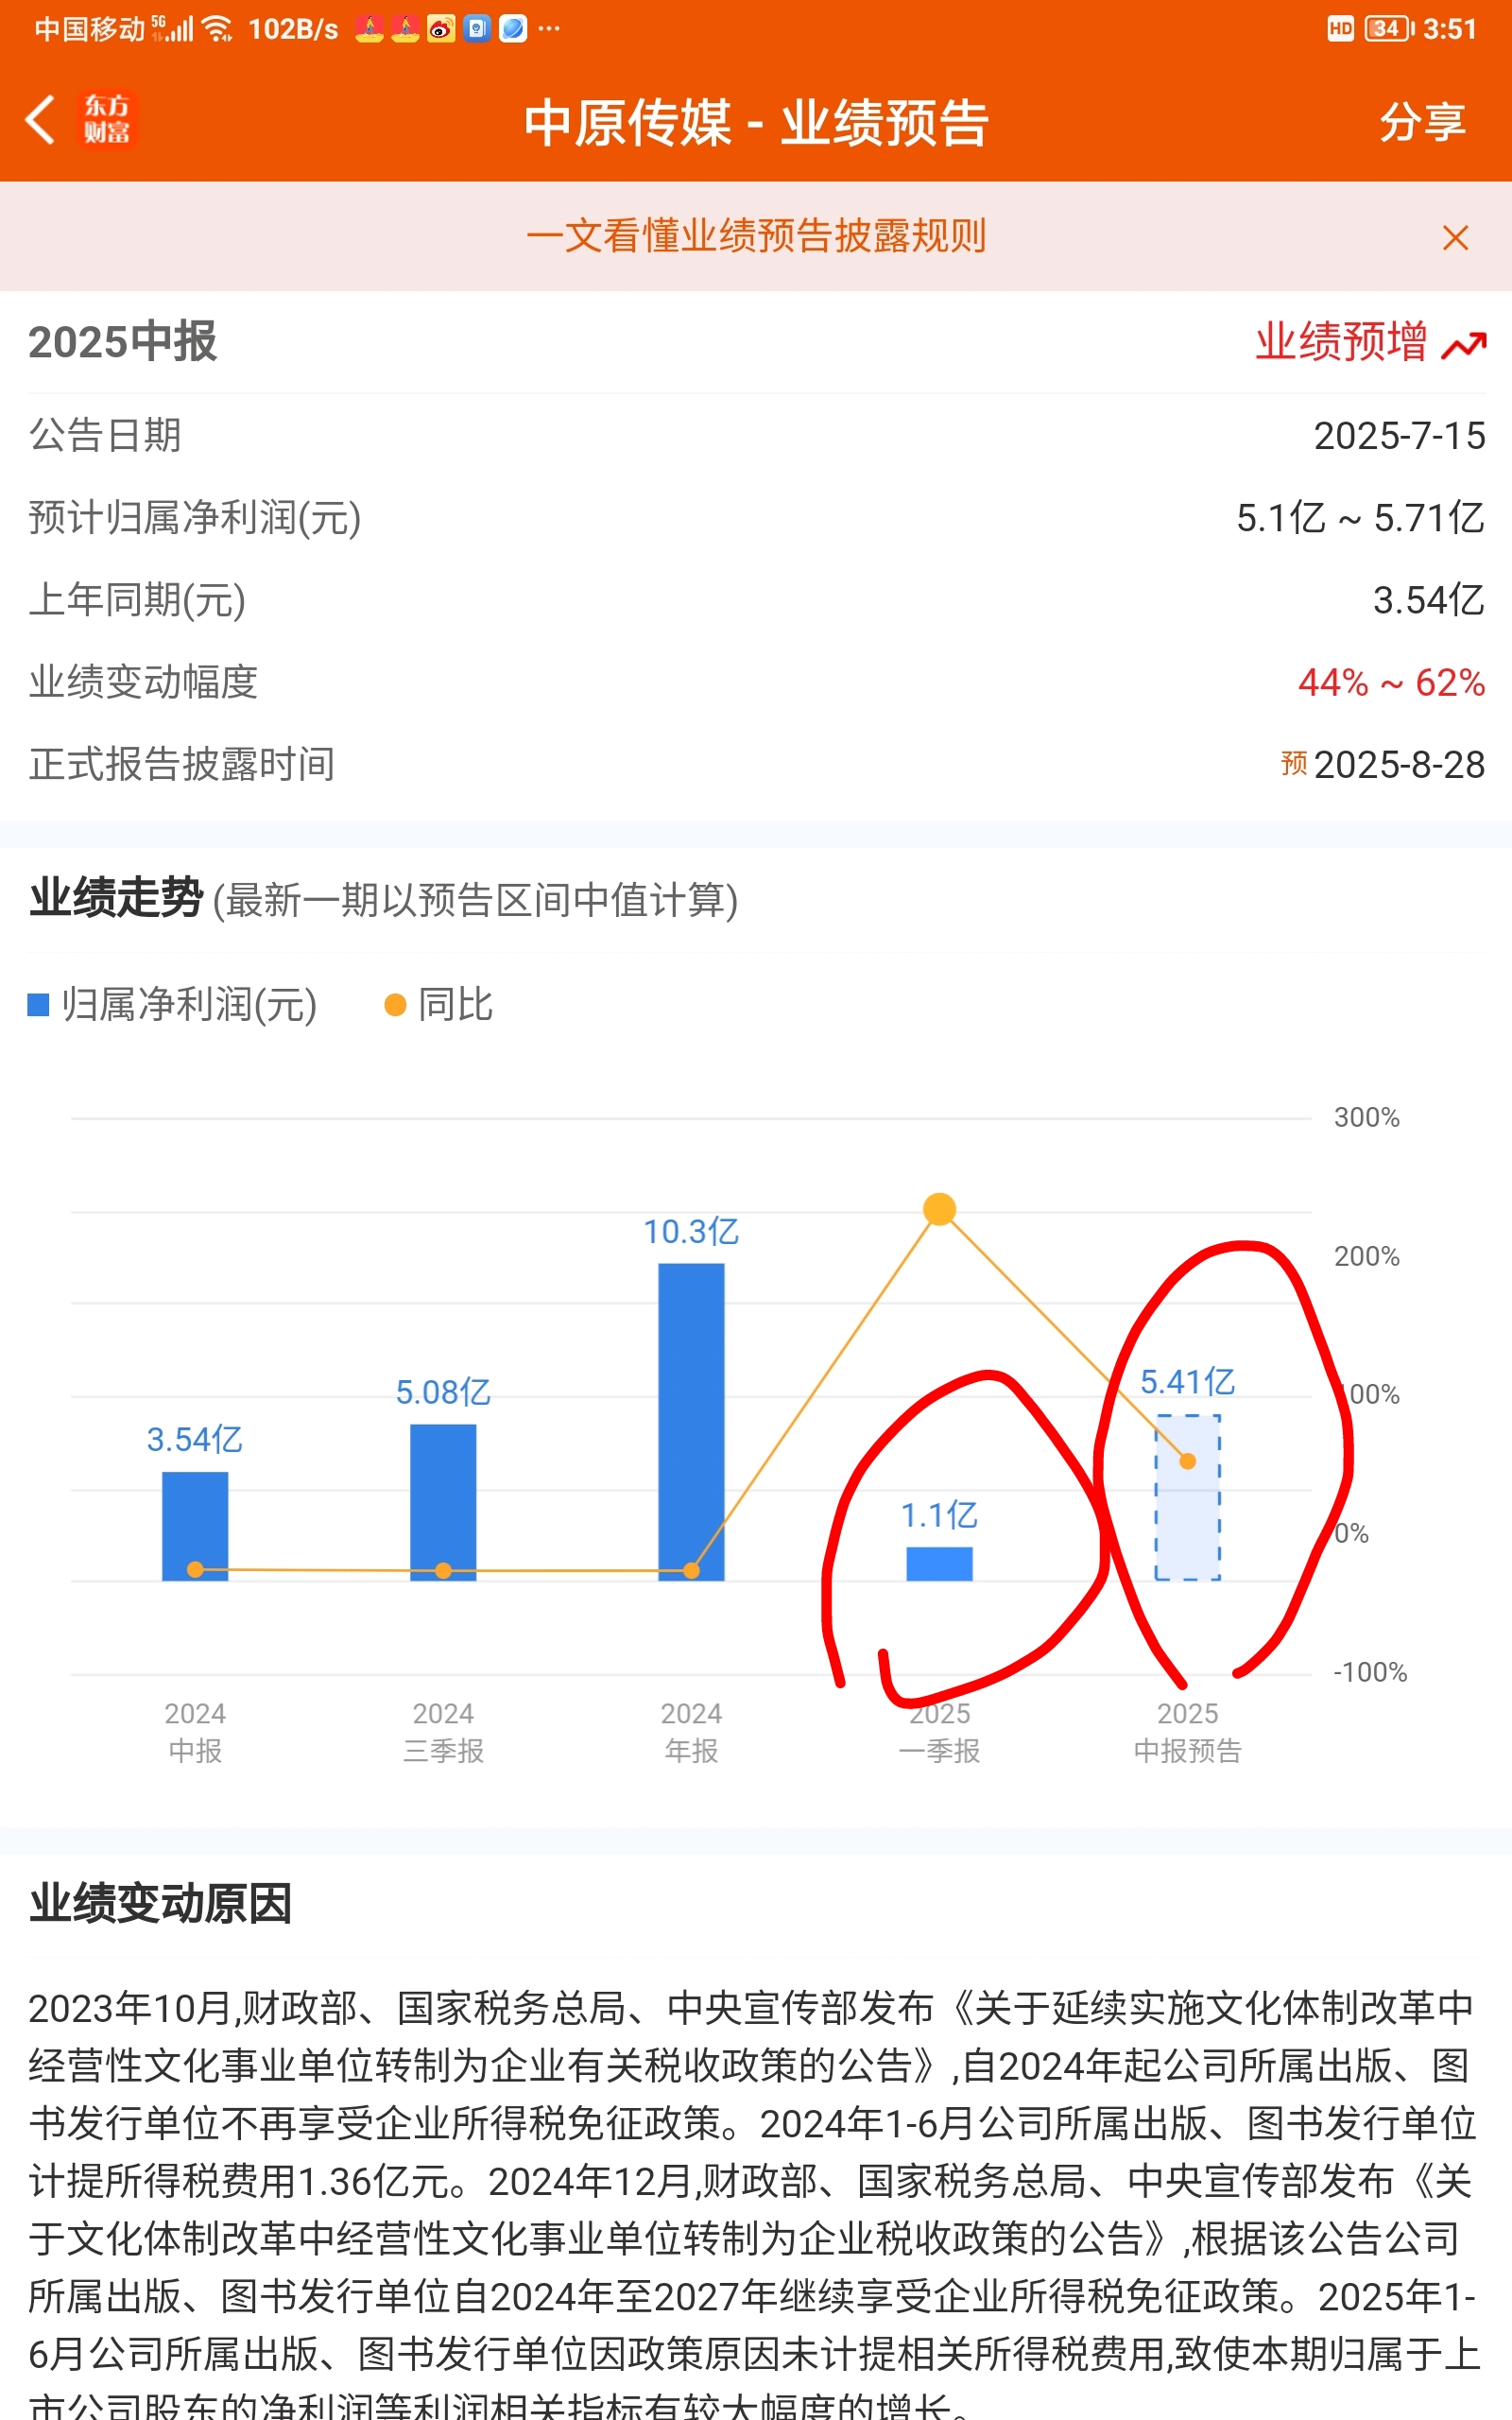The height and width of the screenshot is (2420, 1512).
Task: Tap the orange point on the forecast bar
Action: (1188, 1461)
